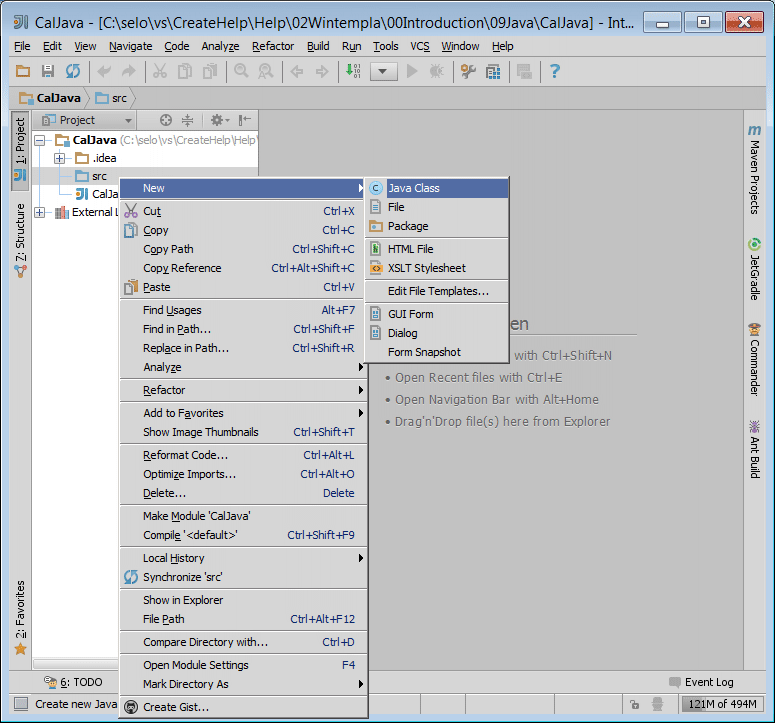Expand the Local History submenu

[244, 558]
